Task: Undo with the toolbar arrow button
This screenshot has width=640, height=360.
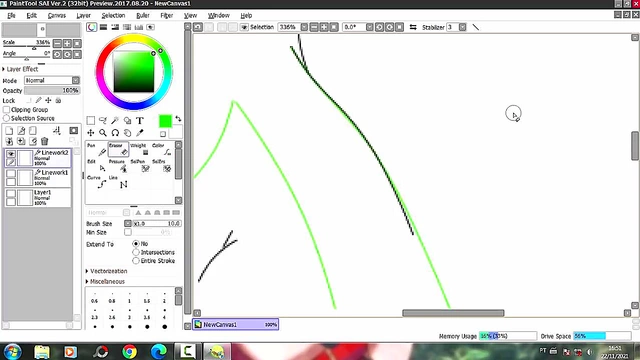Action: coord(198,27)
